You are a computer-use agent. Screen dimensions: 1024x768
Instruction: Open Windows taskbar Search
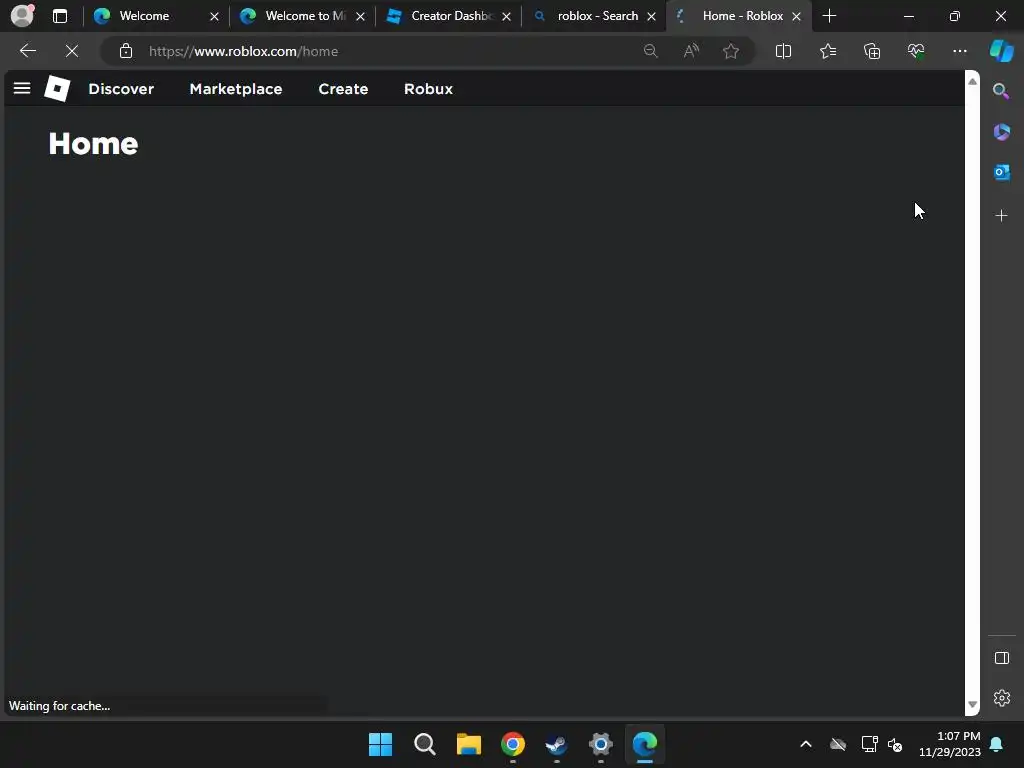tap(424, 744)
